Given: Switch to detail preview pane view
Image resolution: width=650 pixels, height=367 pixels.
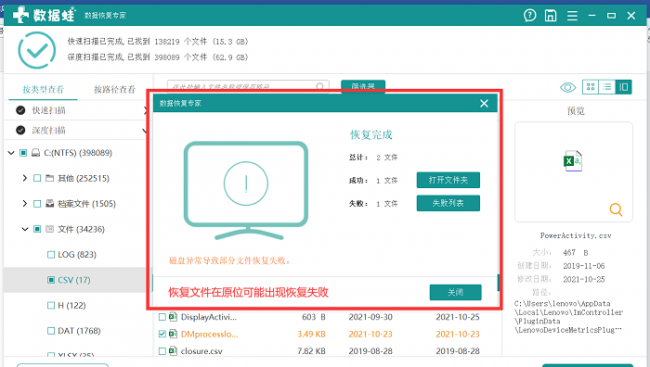Looking at the screenshot, I should tap(623, 87).
